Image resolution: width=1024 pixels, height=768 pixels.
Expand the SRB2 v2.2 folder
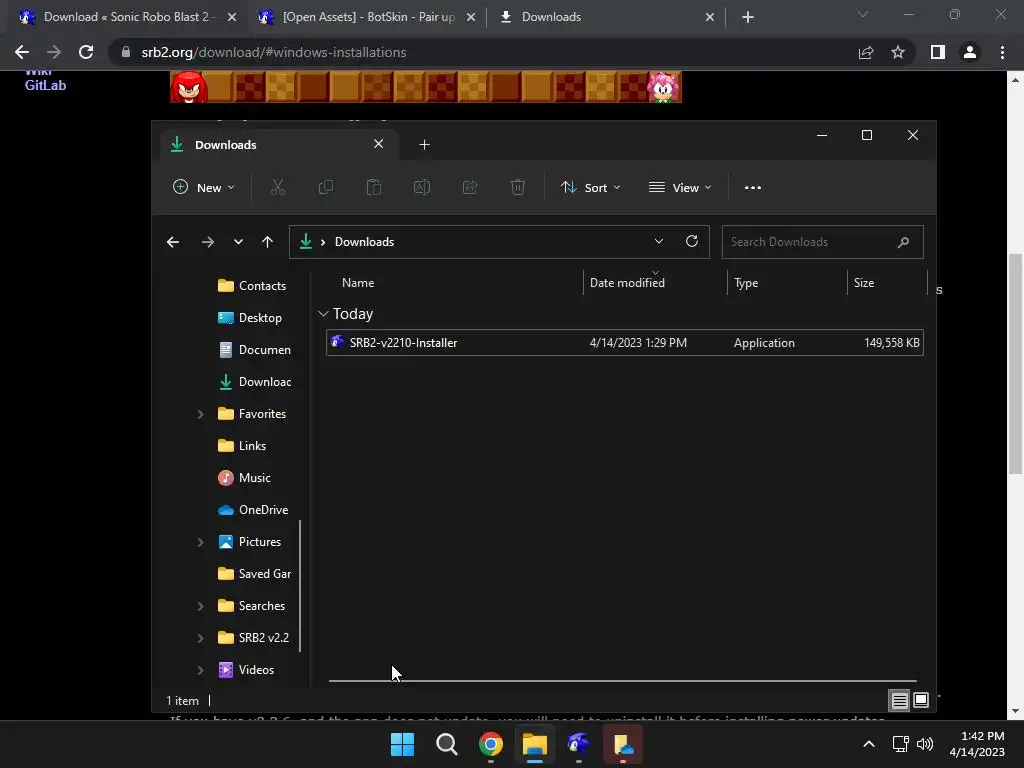[x=200, y=638]
